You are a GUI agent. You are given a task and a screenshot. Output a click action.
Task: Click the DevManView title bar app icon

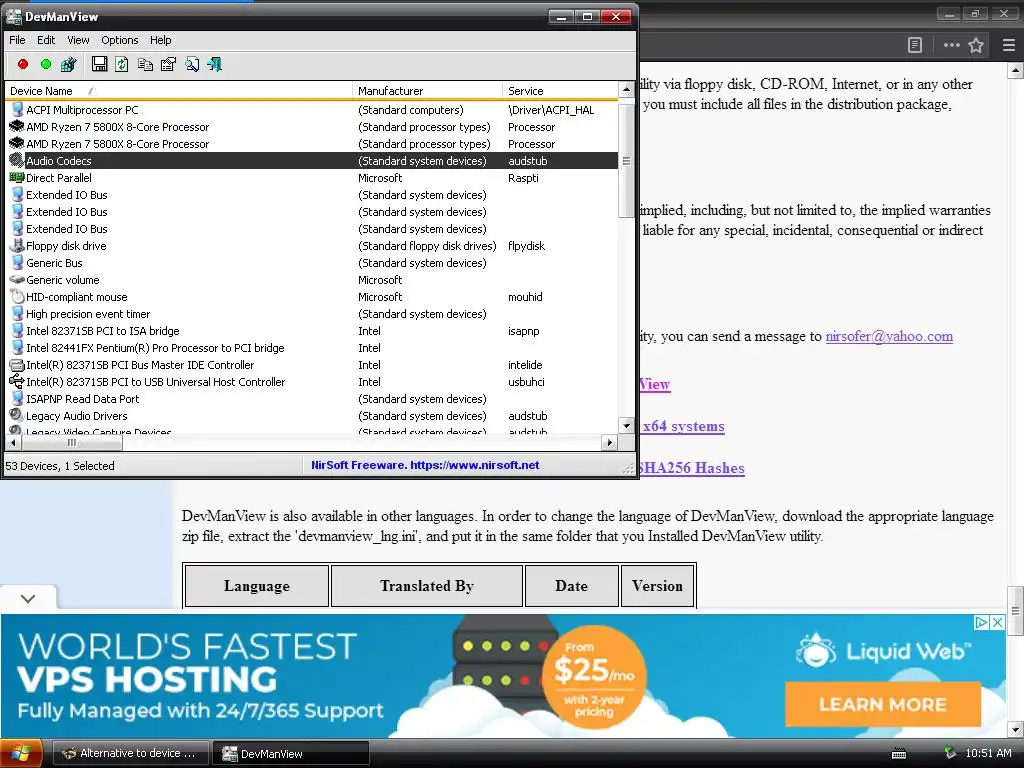coord(14,16)
